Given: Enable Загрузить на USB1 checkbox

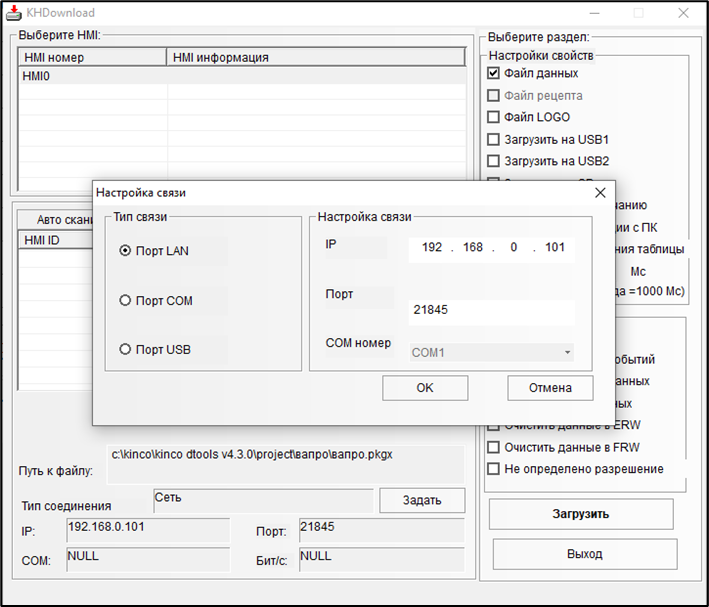Looking at the screenshot, I should point(493,139).
